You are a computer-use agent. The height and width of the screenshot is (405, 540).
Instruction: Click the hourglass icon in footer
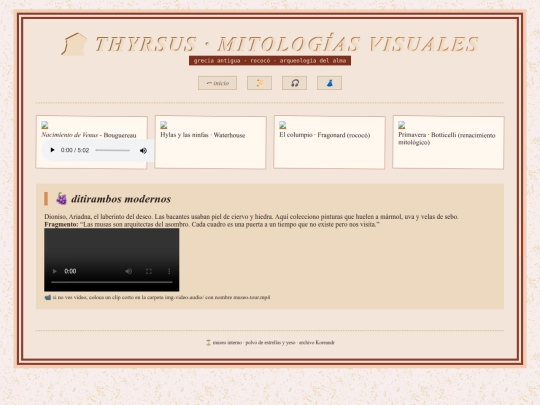coord(208,343)
